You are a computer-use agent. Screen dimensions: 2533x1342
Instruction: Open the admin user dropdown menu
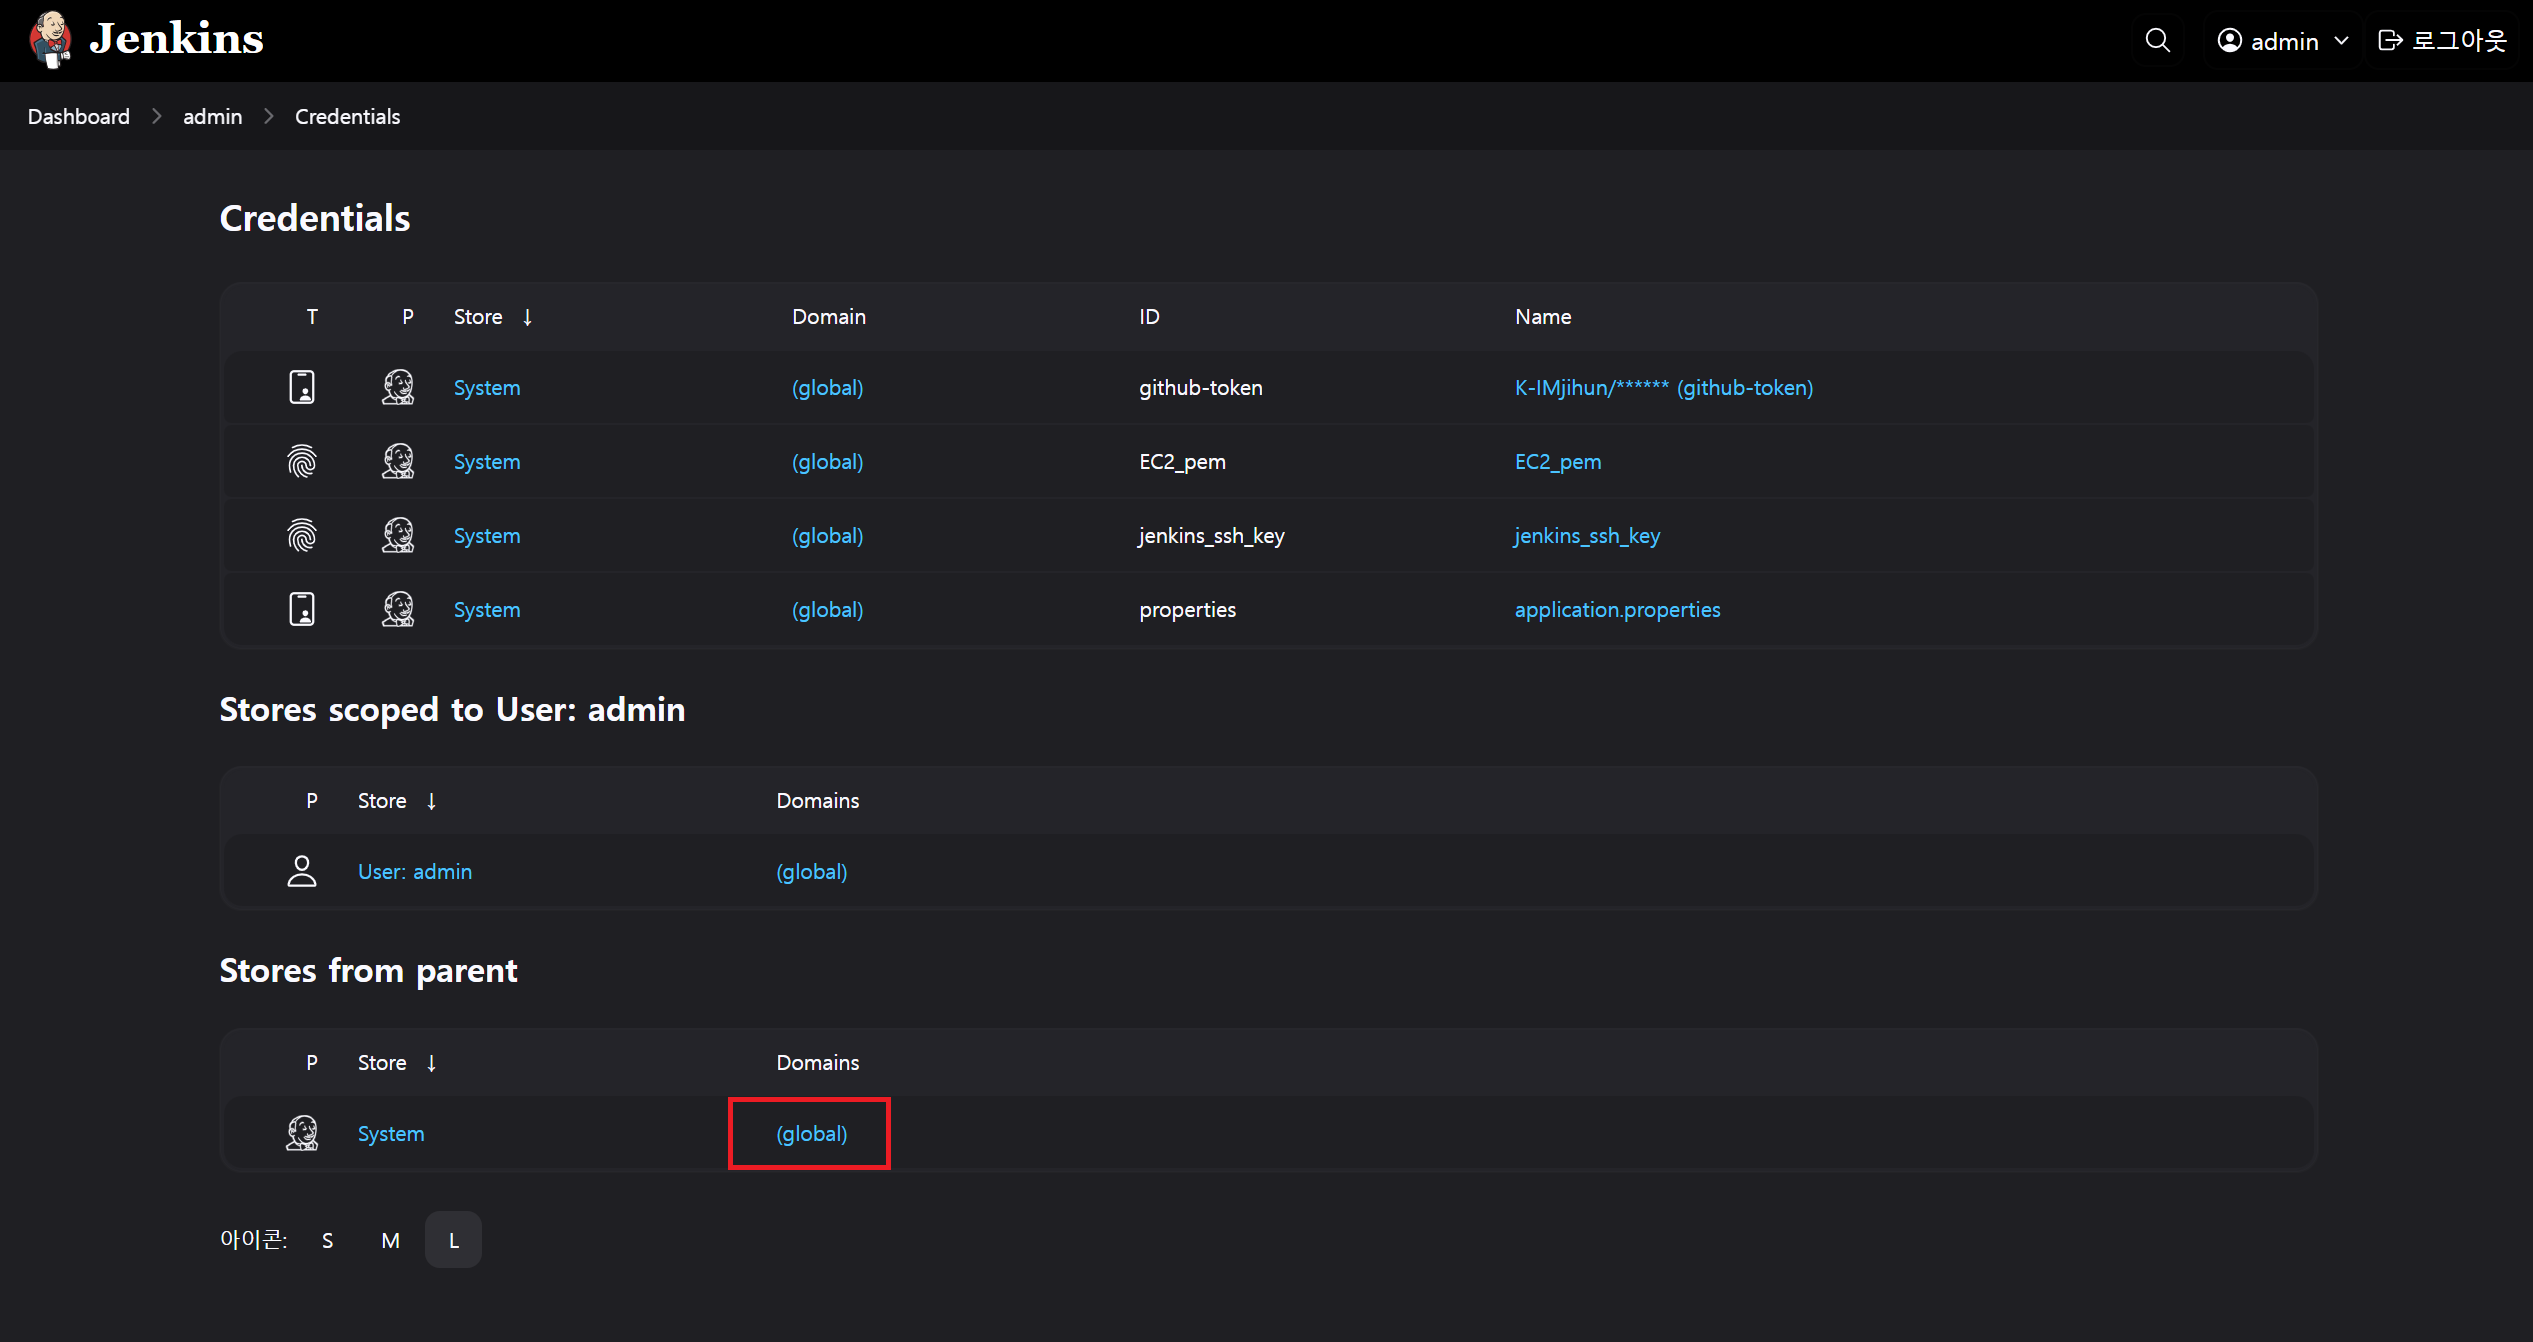(2283, 41)
